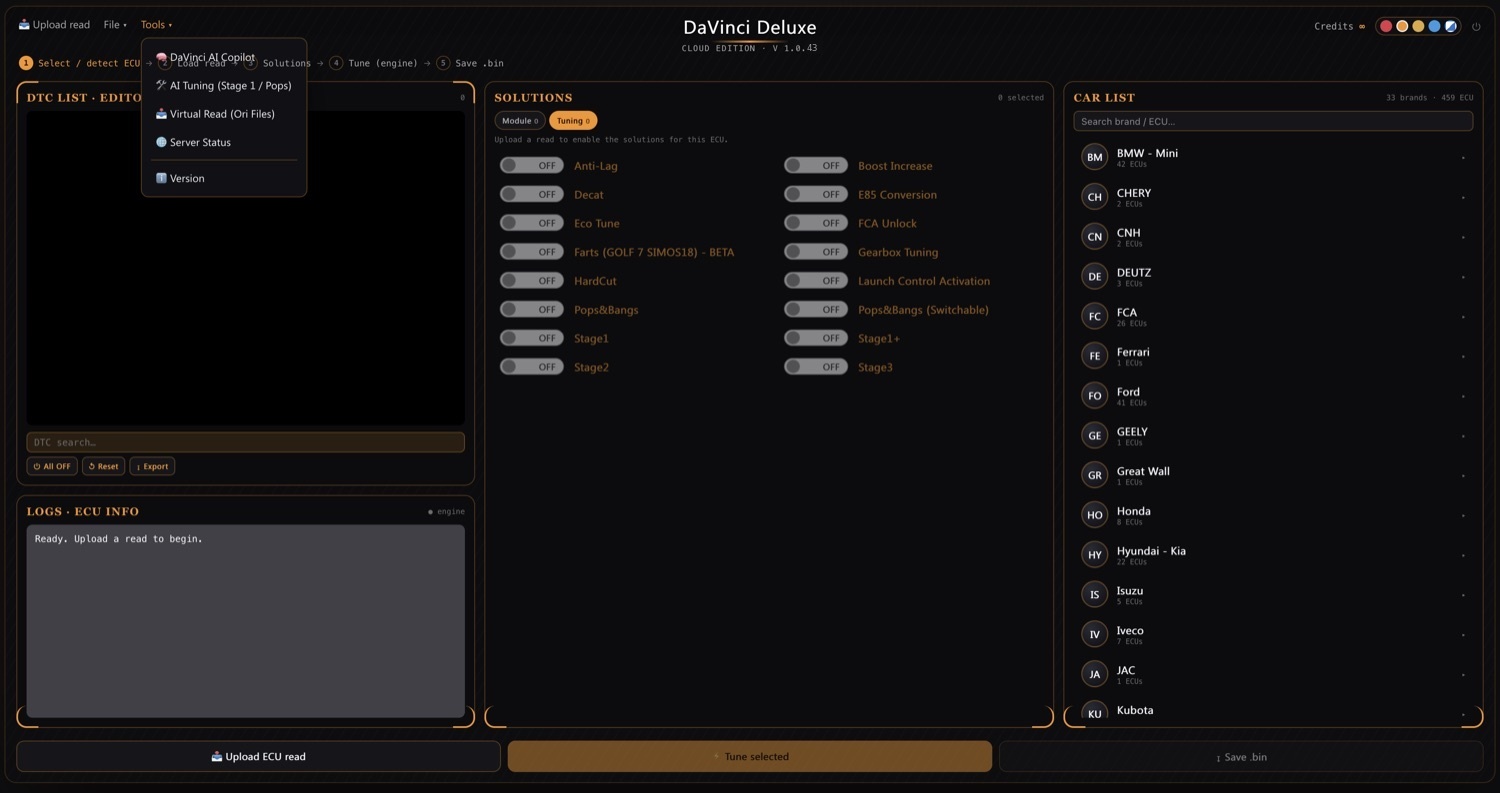This screenshot has width=1500, height=793.
Task: Click the All OFF button
Action: tap(52, 466)
